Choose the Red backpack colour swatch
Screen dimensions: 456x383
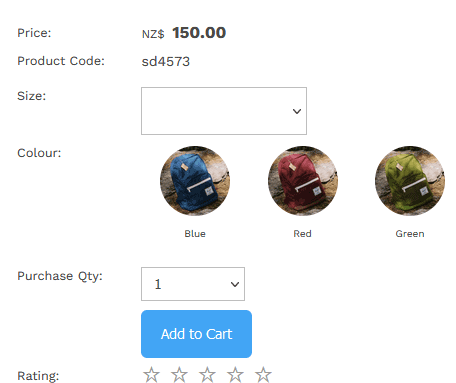303,181
